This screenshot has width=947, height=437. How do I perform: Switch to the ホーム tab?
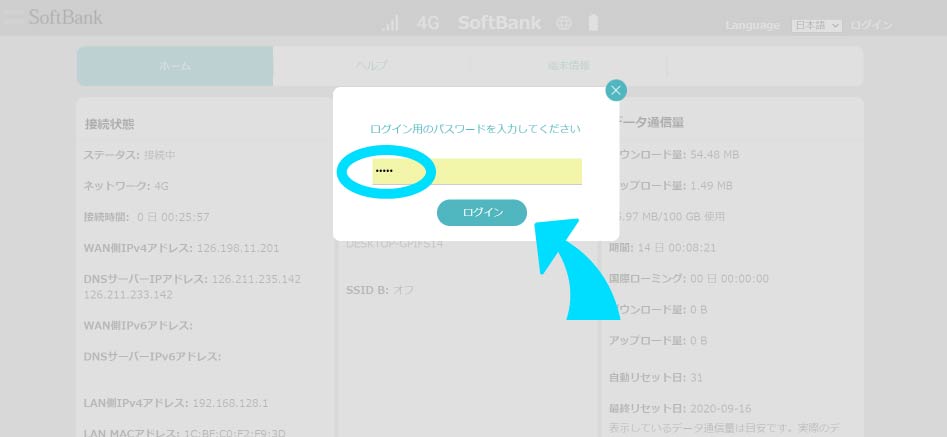click(175, 66)
